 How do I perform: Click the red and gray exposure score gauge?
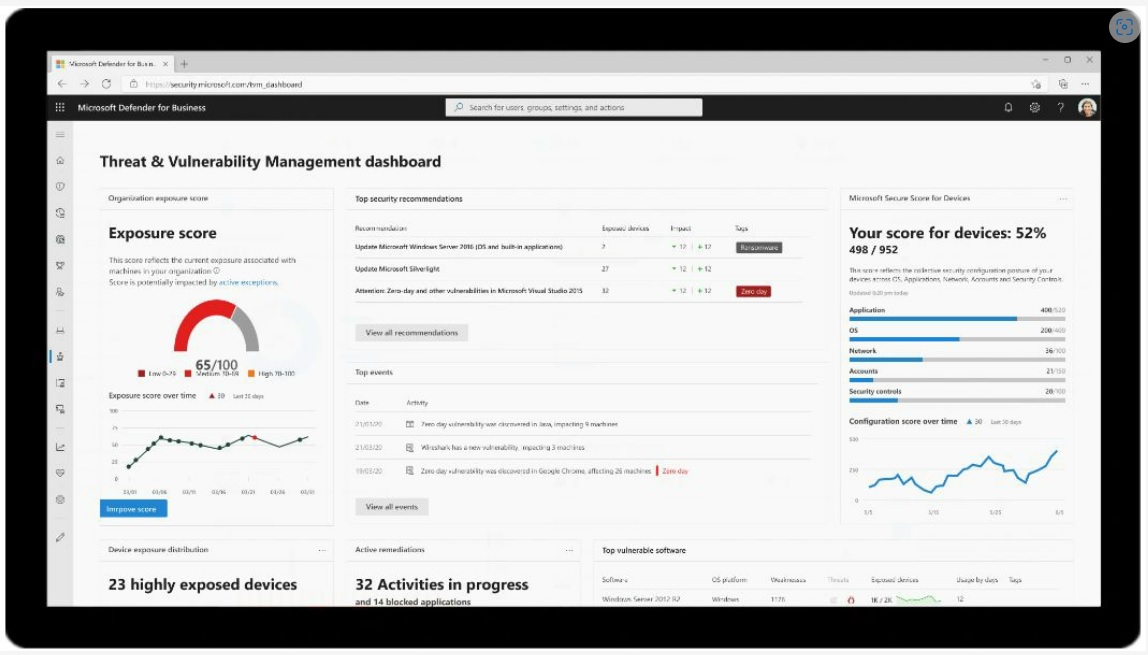(216, 326)
